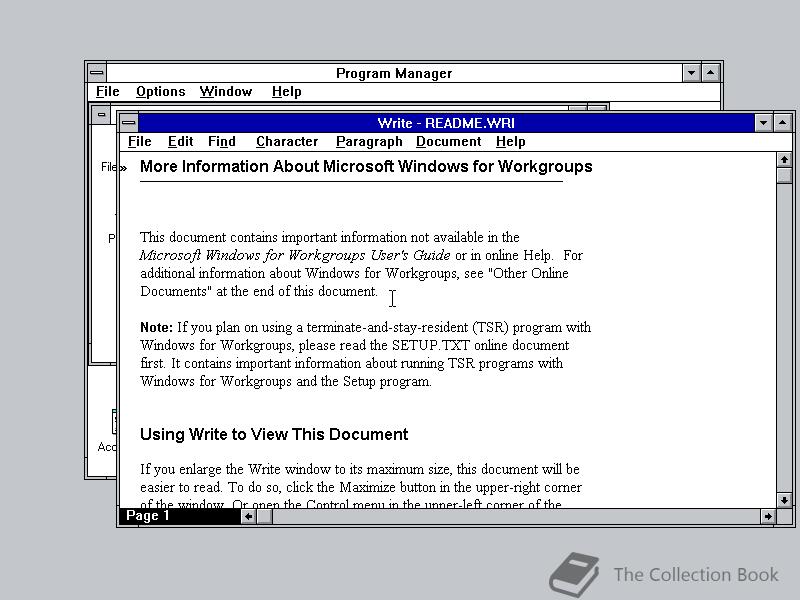Image resolution: width=800 pixels, height=600 pixels.
Task: Click the Page 1 status indicator
Action: pos(180,516)
